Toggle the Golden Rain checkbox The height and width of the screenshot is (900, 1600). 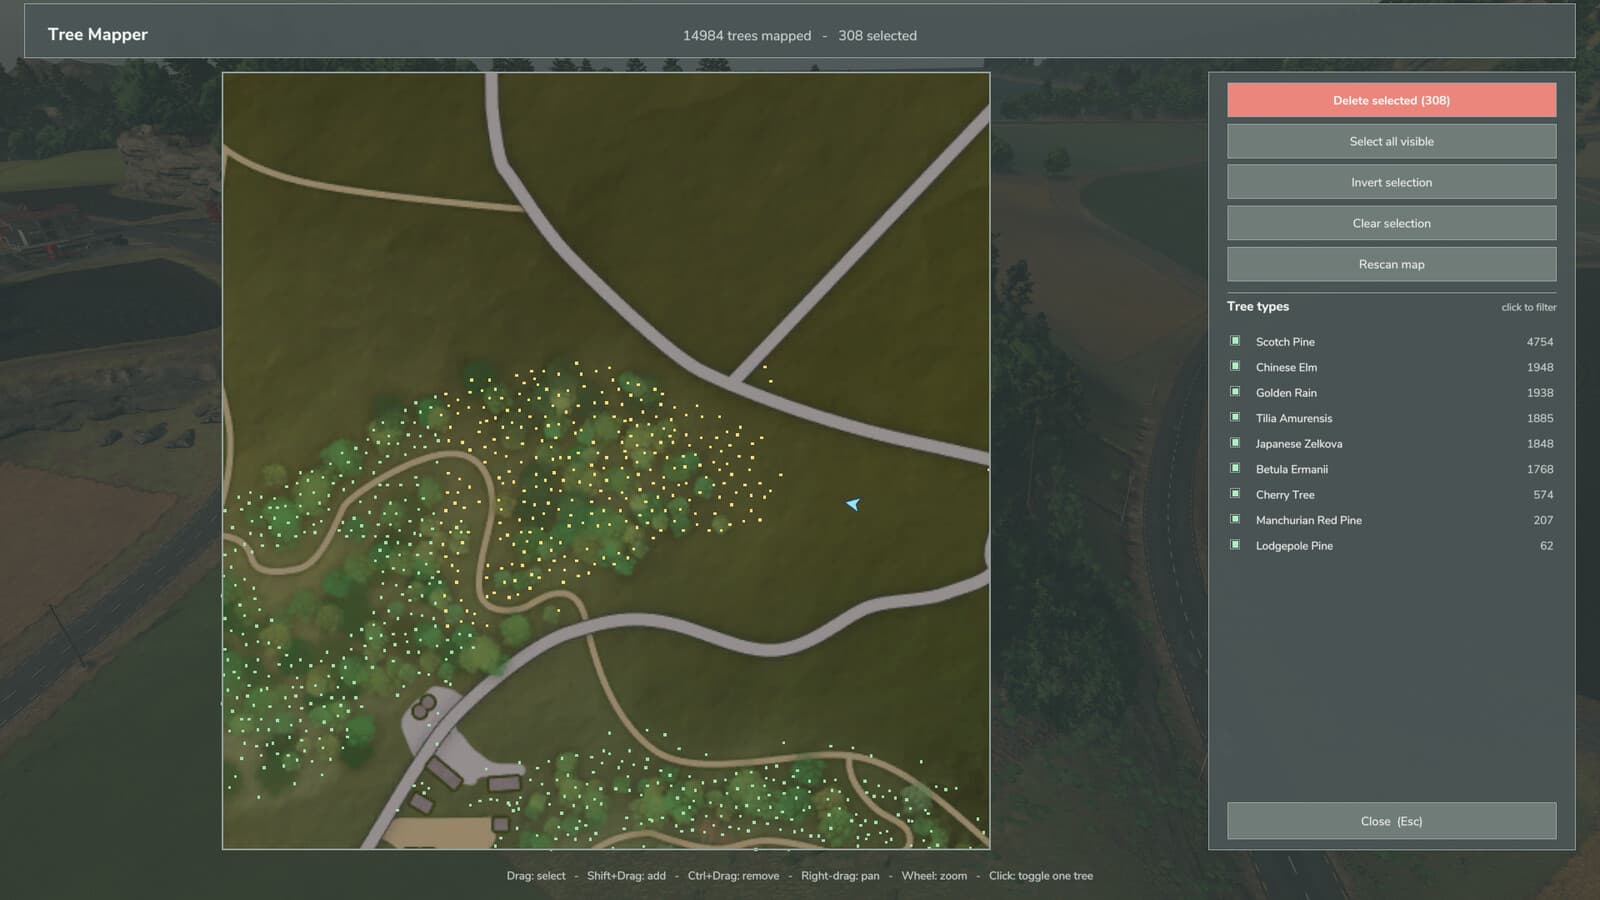tap(1235, 392)
